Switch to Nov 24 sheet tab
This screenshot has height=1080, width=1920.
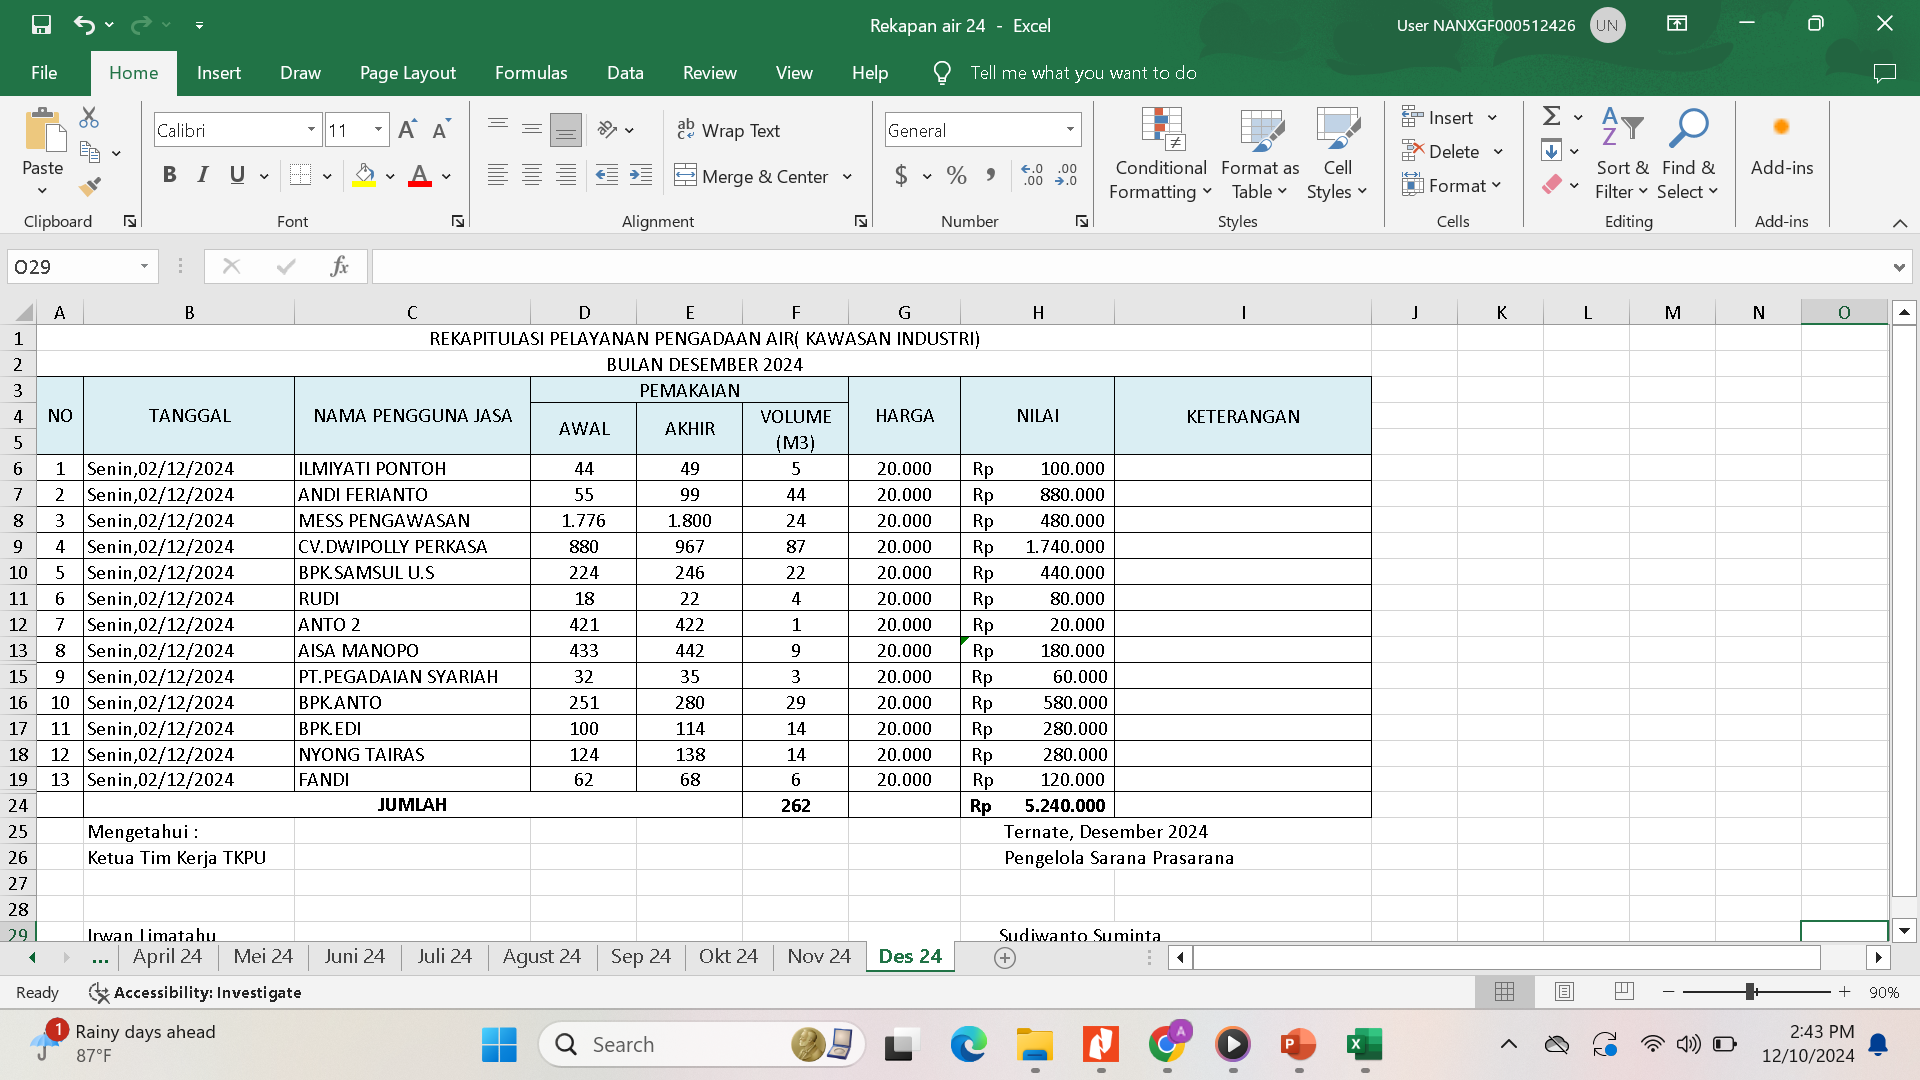point(819,956)
